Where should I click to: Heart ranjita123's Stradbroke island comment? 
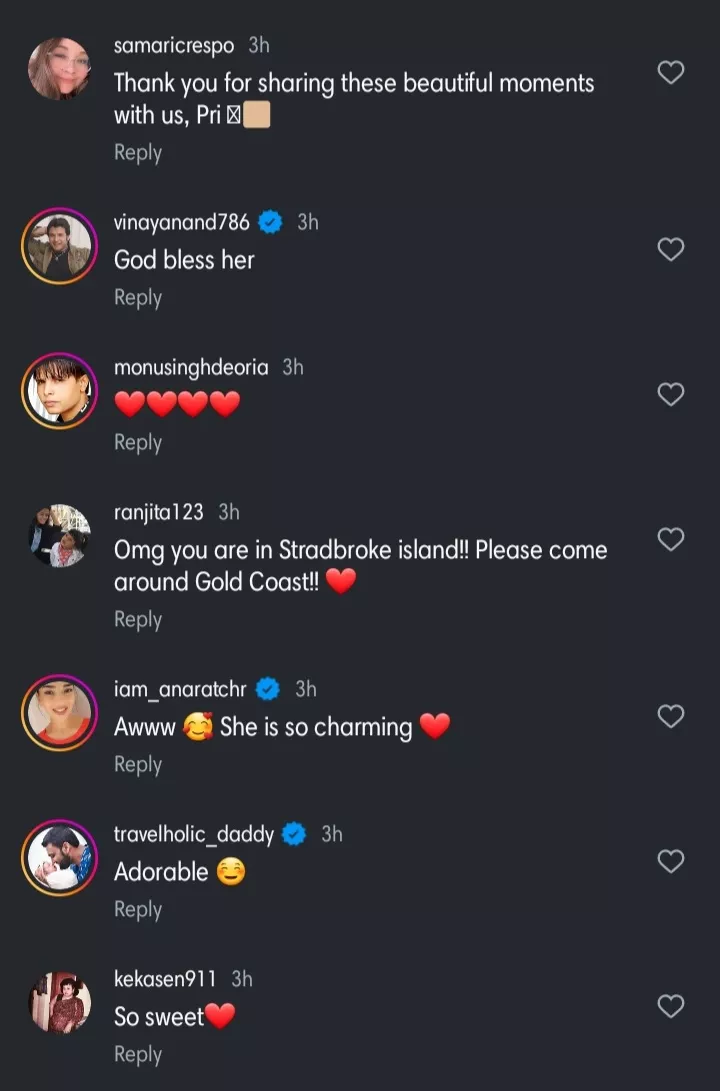(670, 539)
